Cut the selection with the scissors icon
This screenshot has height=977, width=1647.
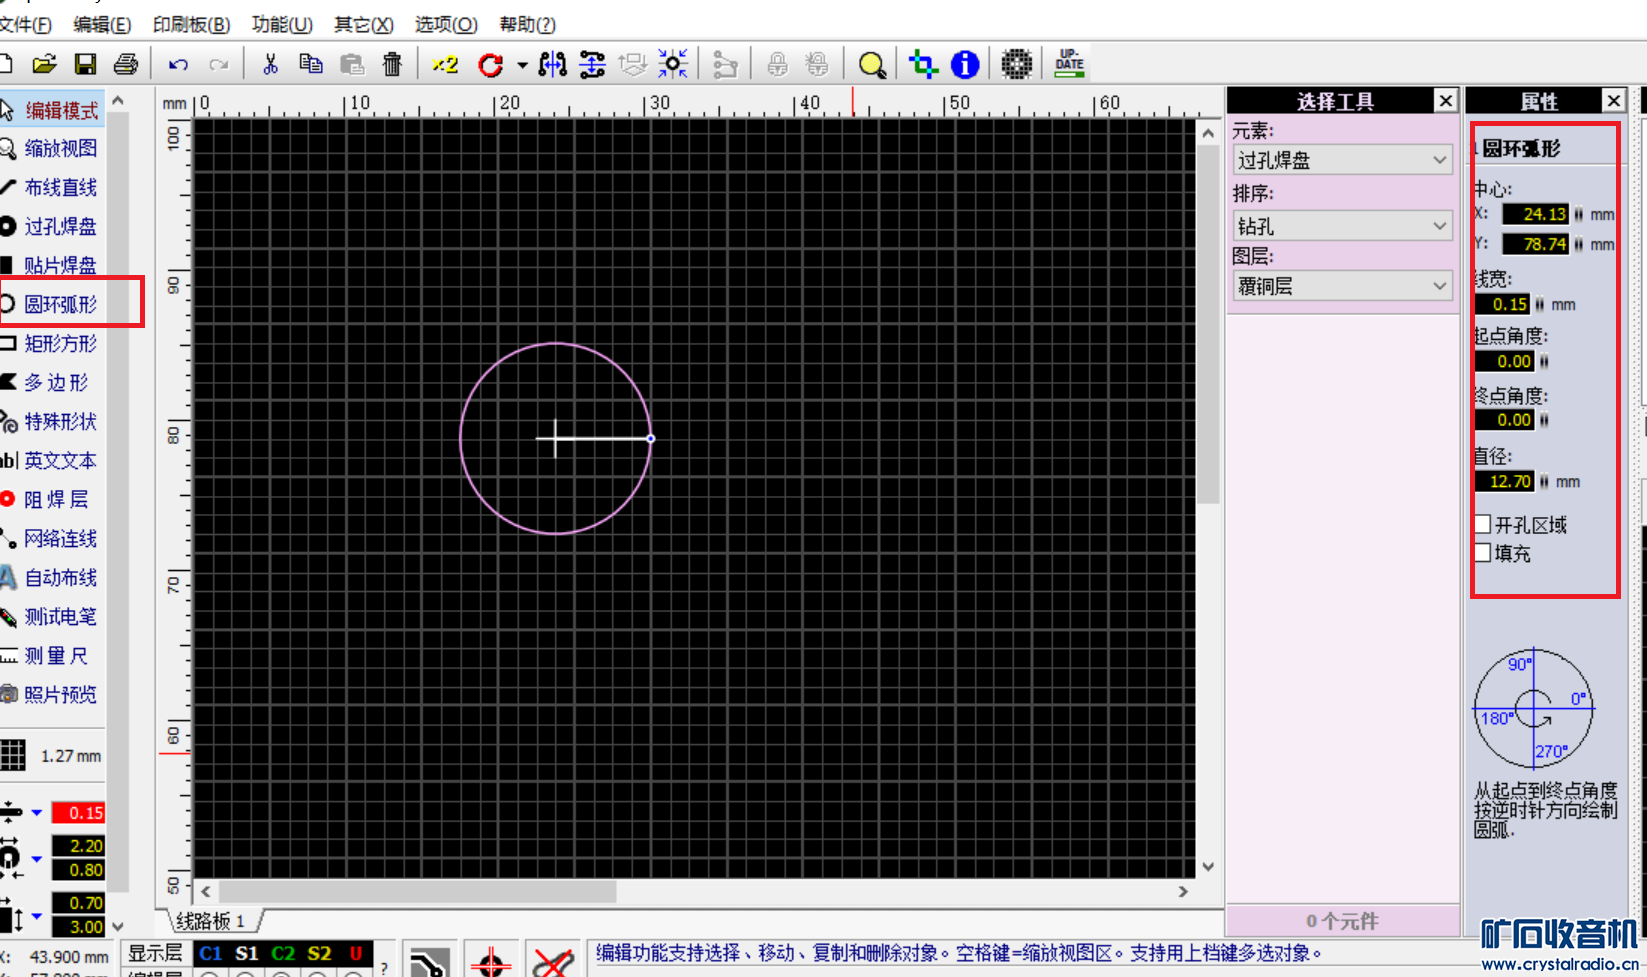point(269,65)
